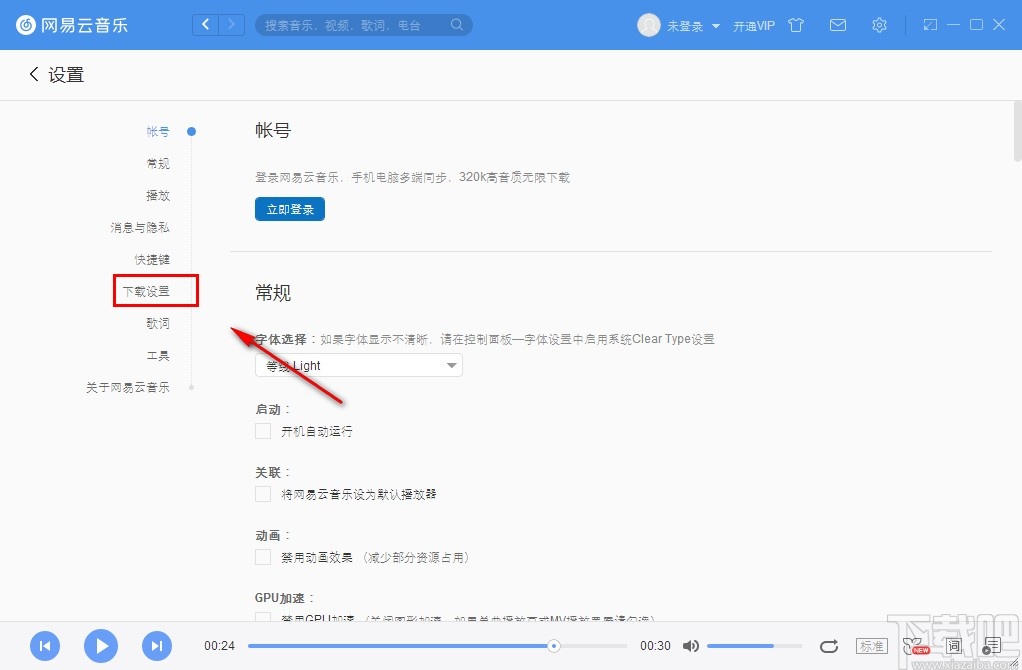The height and width of the screenshot is (670, 1022).
Task: Click the 00:30 total time
Action: (x=655, y=646)
